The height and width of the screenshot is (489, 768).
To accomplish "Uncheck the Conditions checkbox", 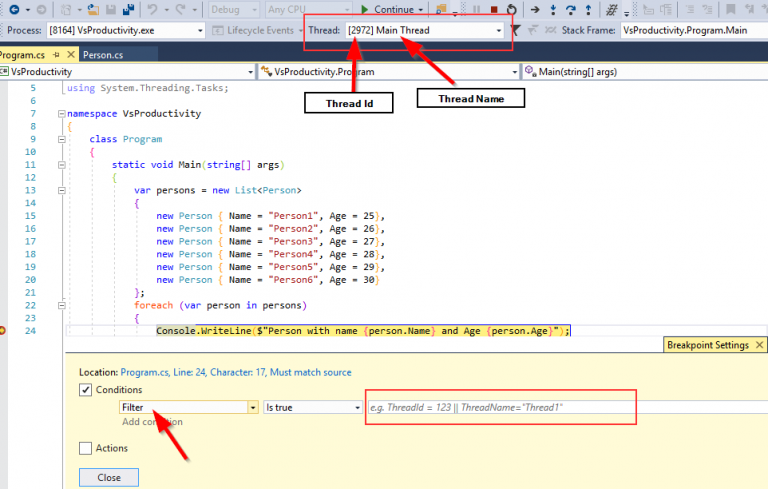I will click(x=86, y=390).
